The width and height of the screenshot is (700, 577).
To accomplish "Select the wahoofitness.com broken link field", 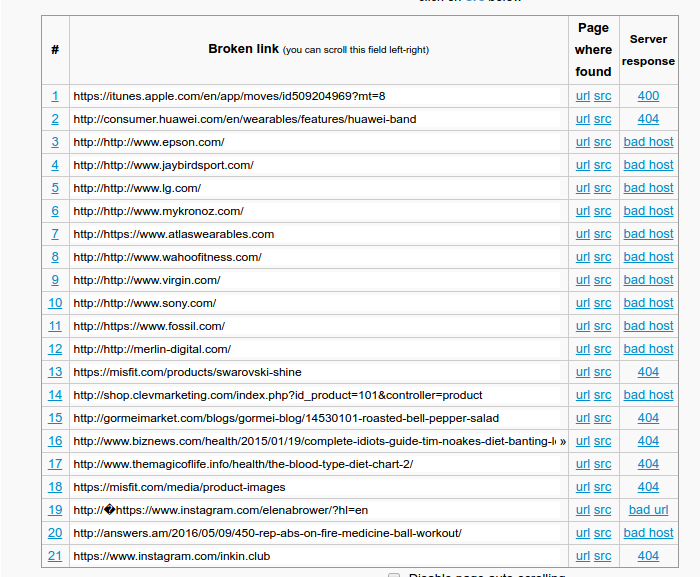I will (316, 257).
